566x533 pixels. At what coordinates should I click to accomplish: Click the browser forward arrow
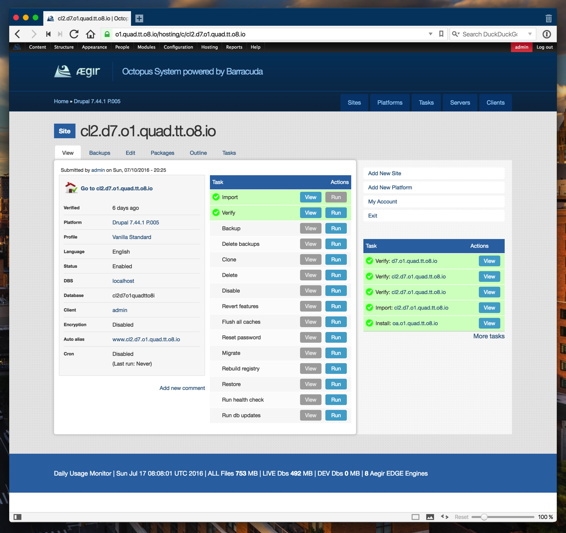[x=34, y=34]
